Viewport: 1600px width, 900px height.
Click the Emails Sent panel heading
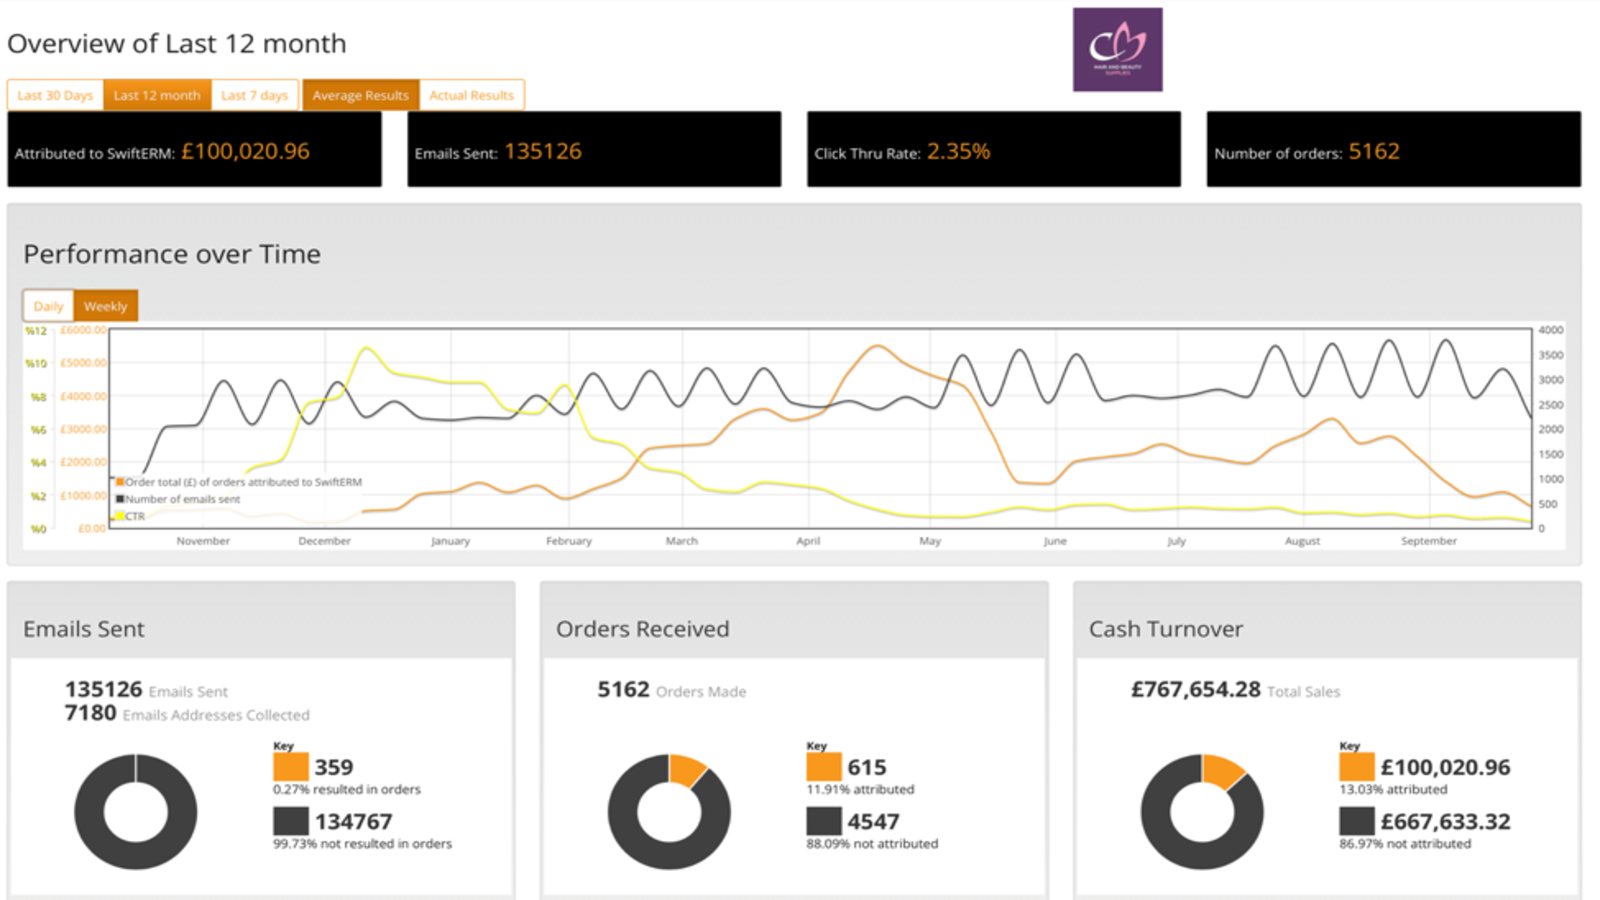tap(84, 629)
